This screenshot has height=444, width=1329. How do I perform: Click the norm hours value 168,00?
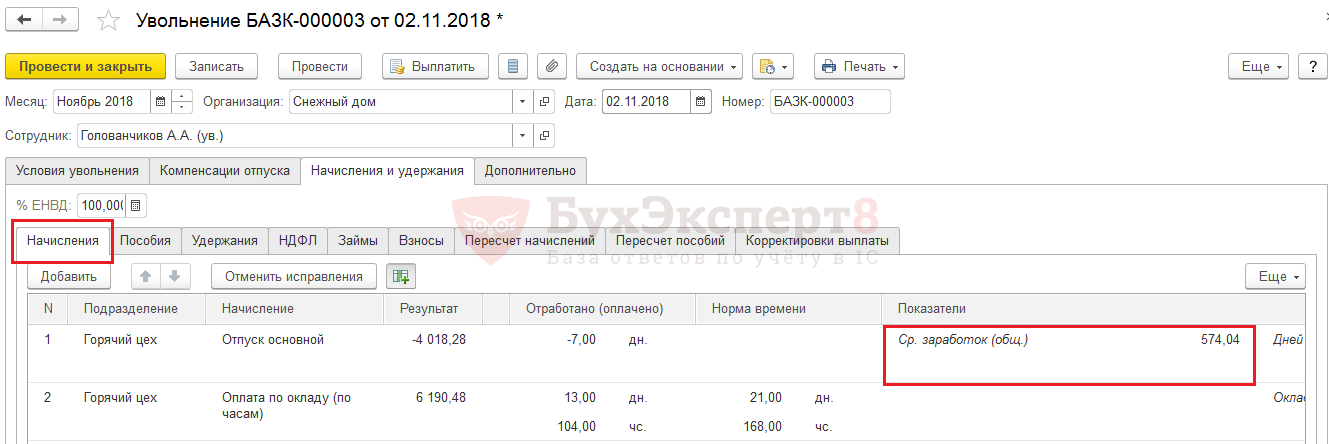[761, 426]
